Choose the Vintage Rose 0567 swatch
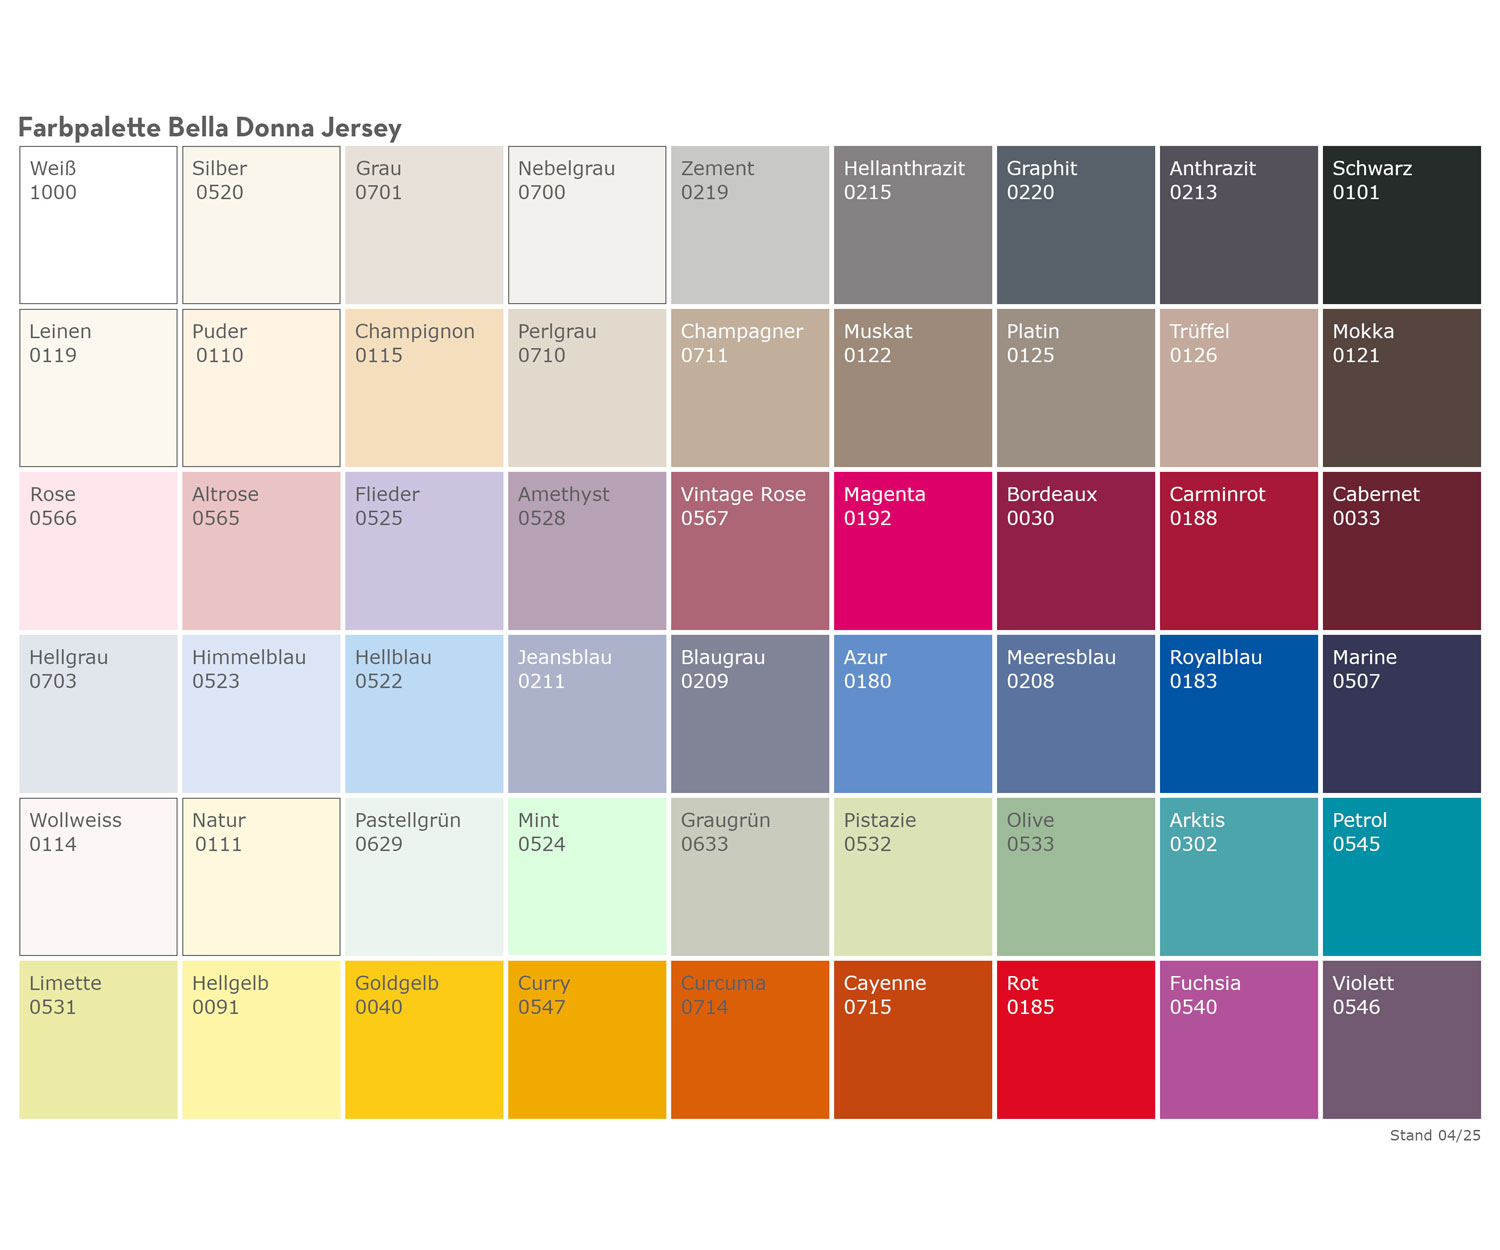Screen dimensions: 1500x1250 tap(750, 551)
